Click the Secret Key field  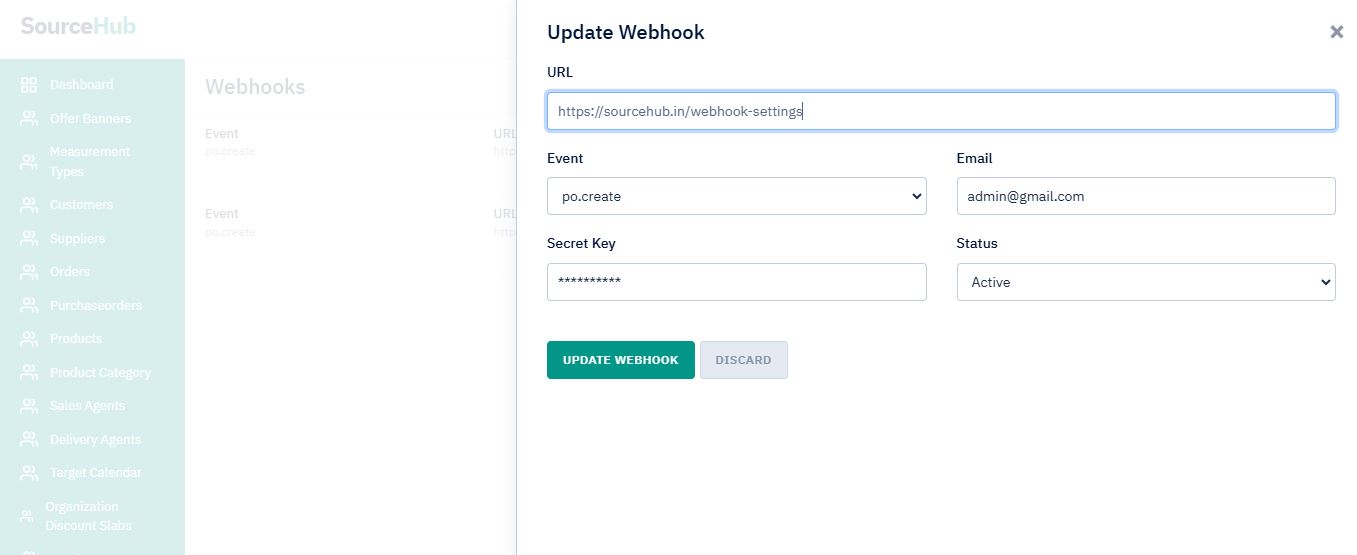[736, 282]
